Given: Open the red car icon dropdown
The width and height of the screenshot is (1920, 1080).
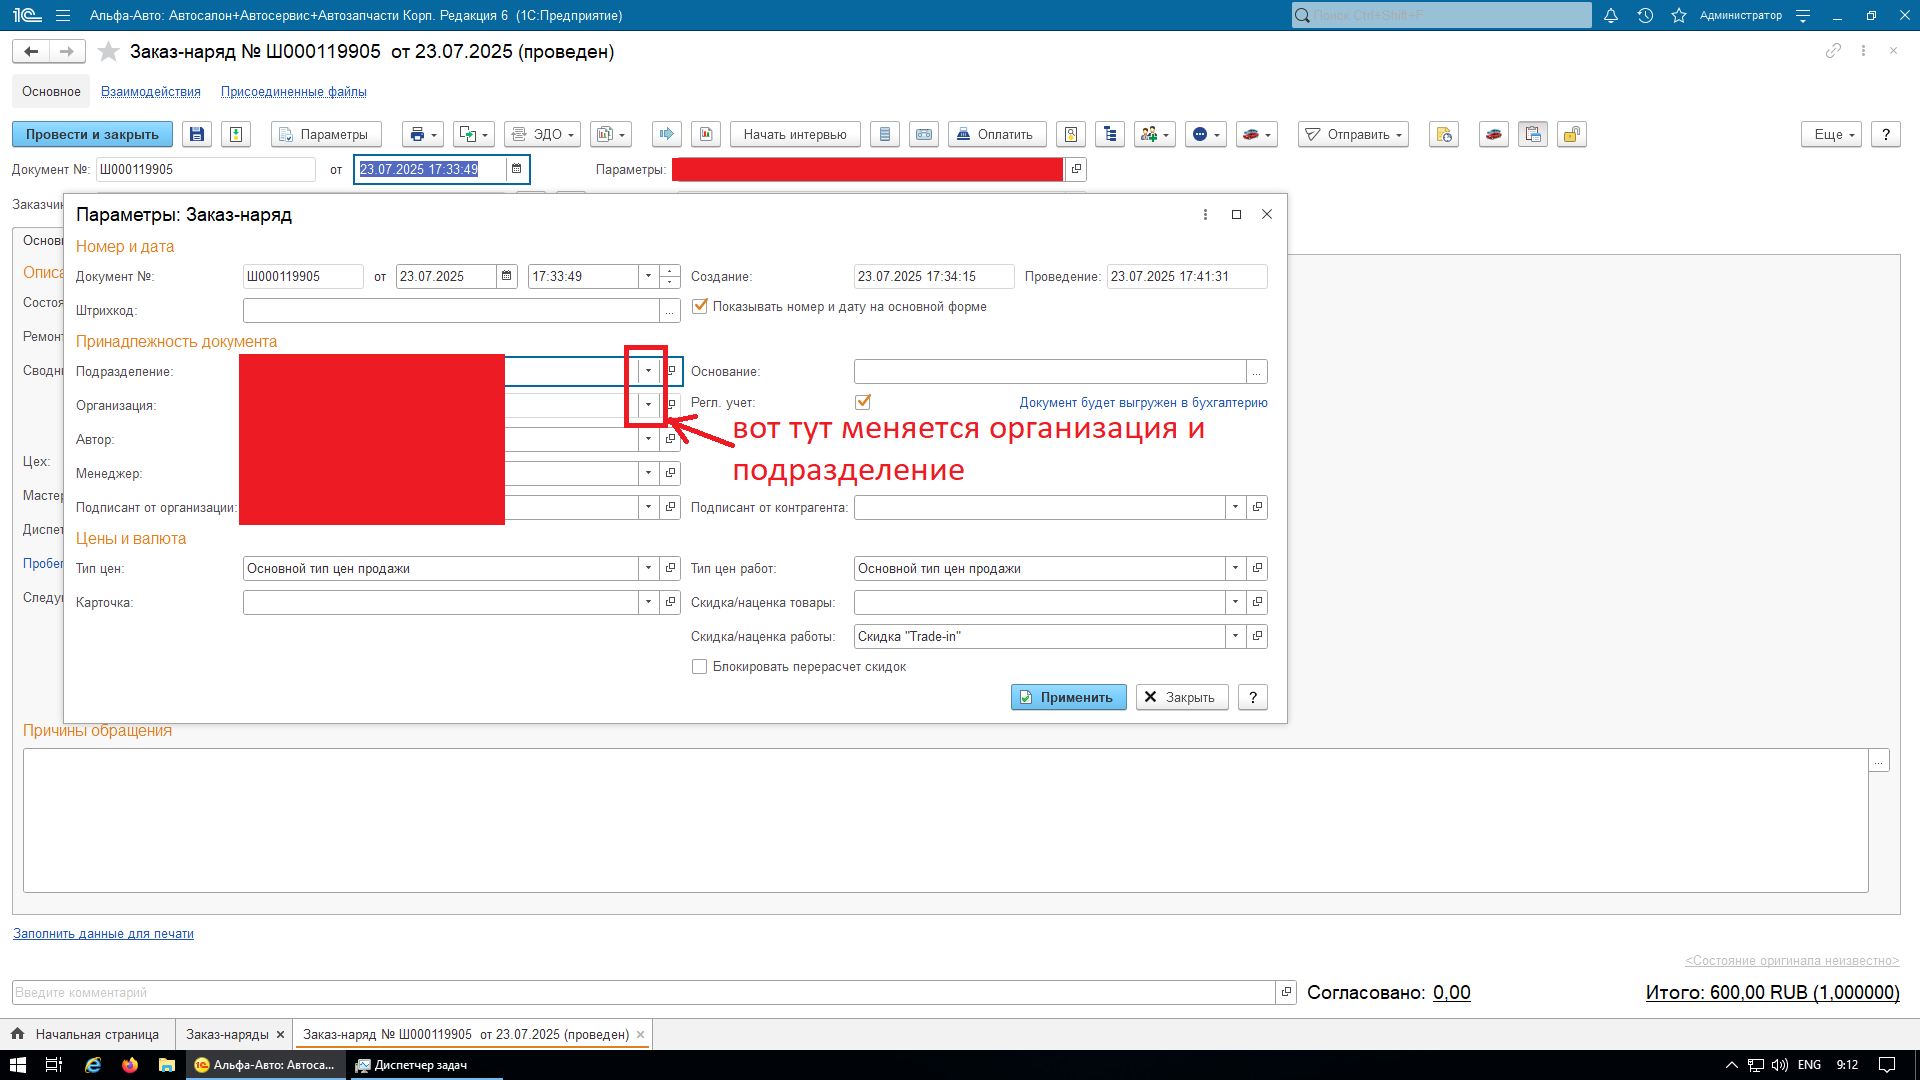Looking at the screenshot, I should point(1256,134).
